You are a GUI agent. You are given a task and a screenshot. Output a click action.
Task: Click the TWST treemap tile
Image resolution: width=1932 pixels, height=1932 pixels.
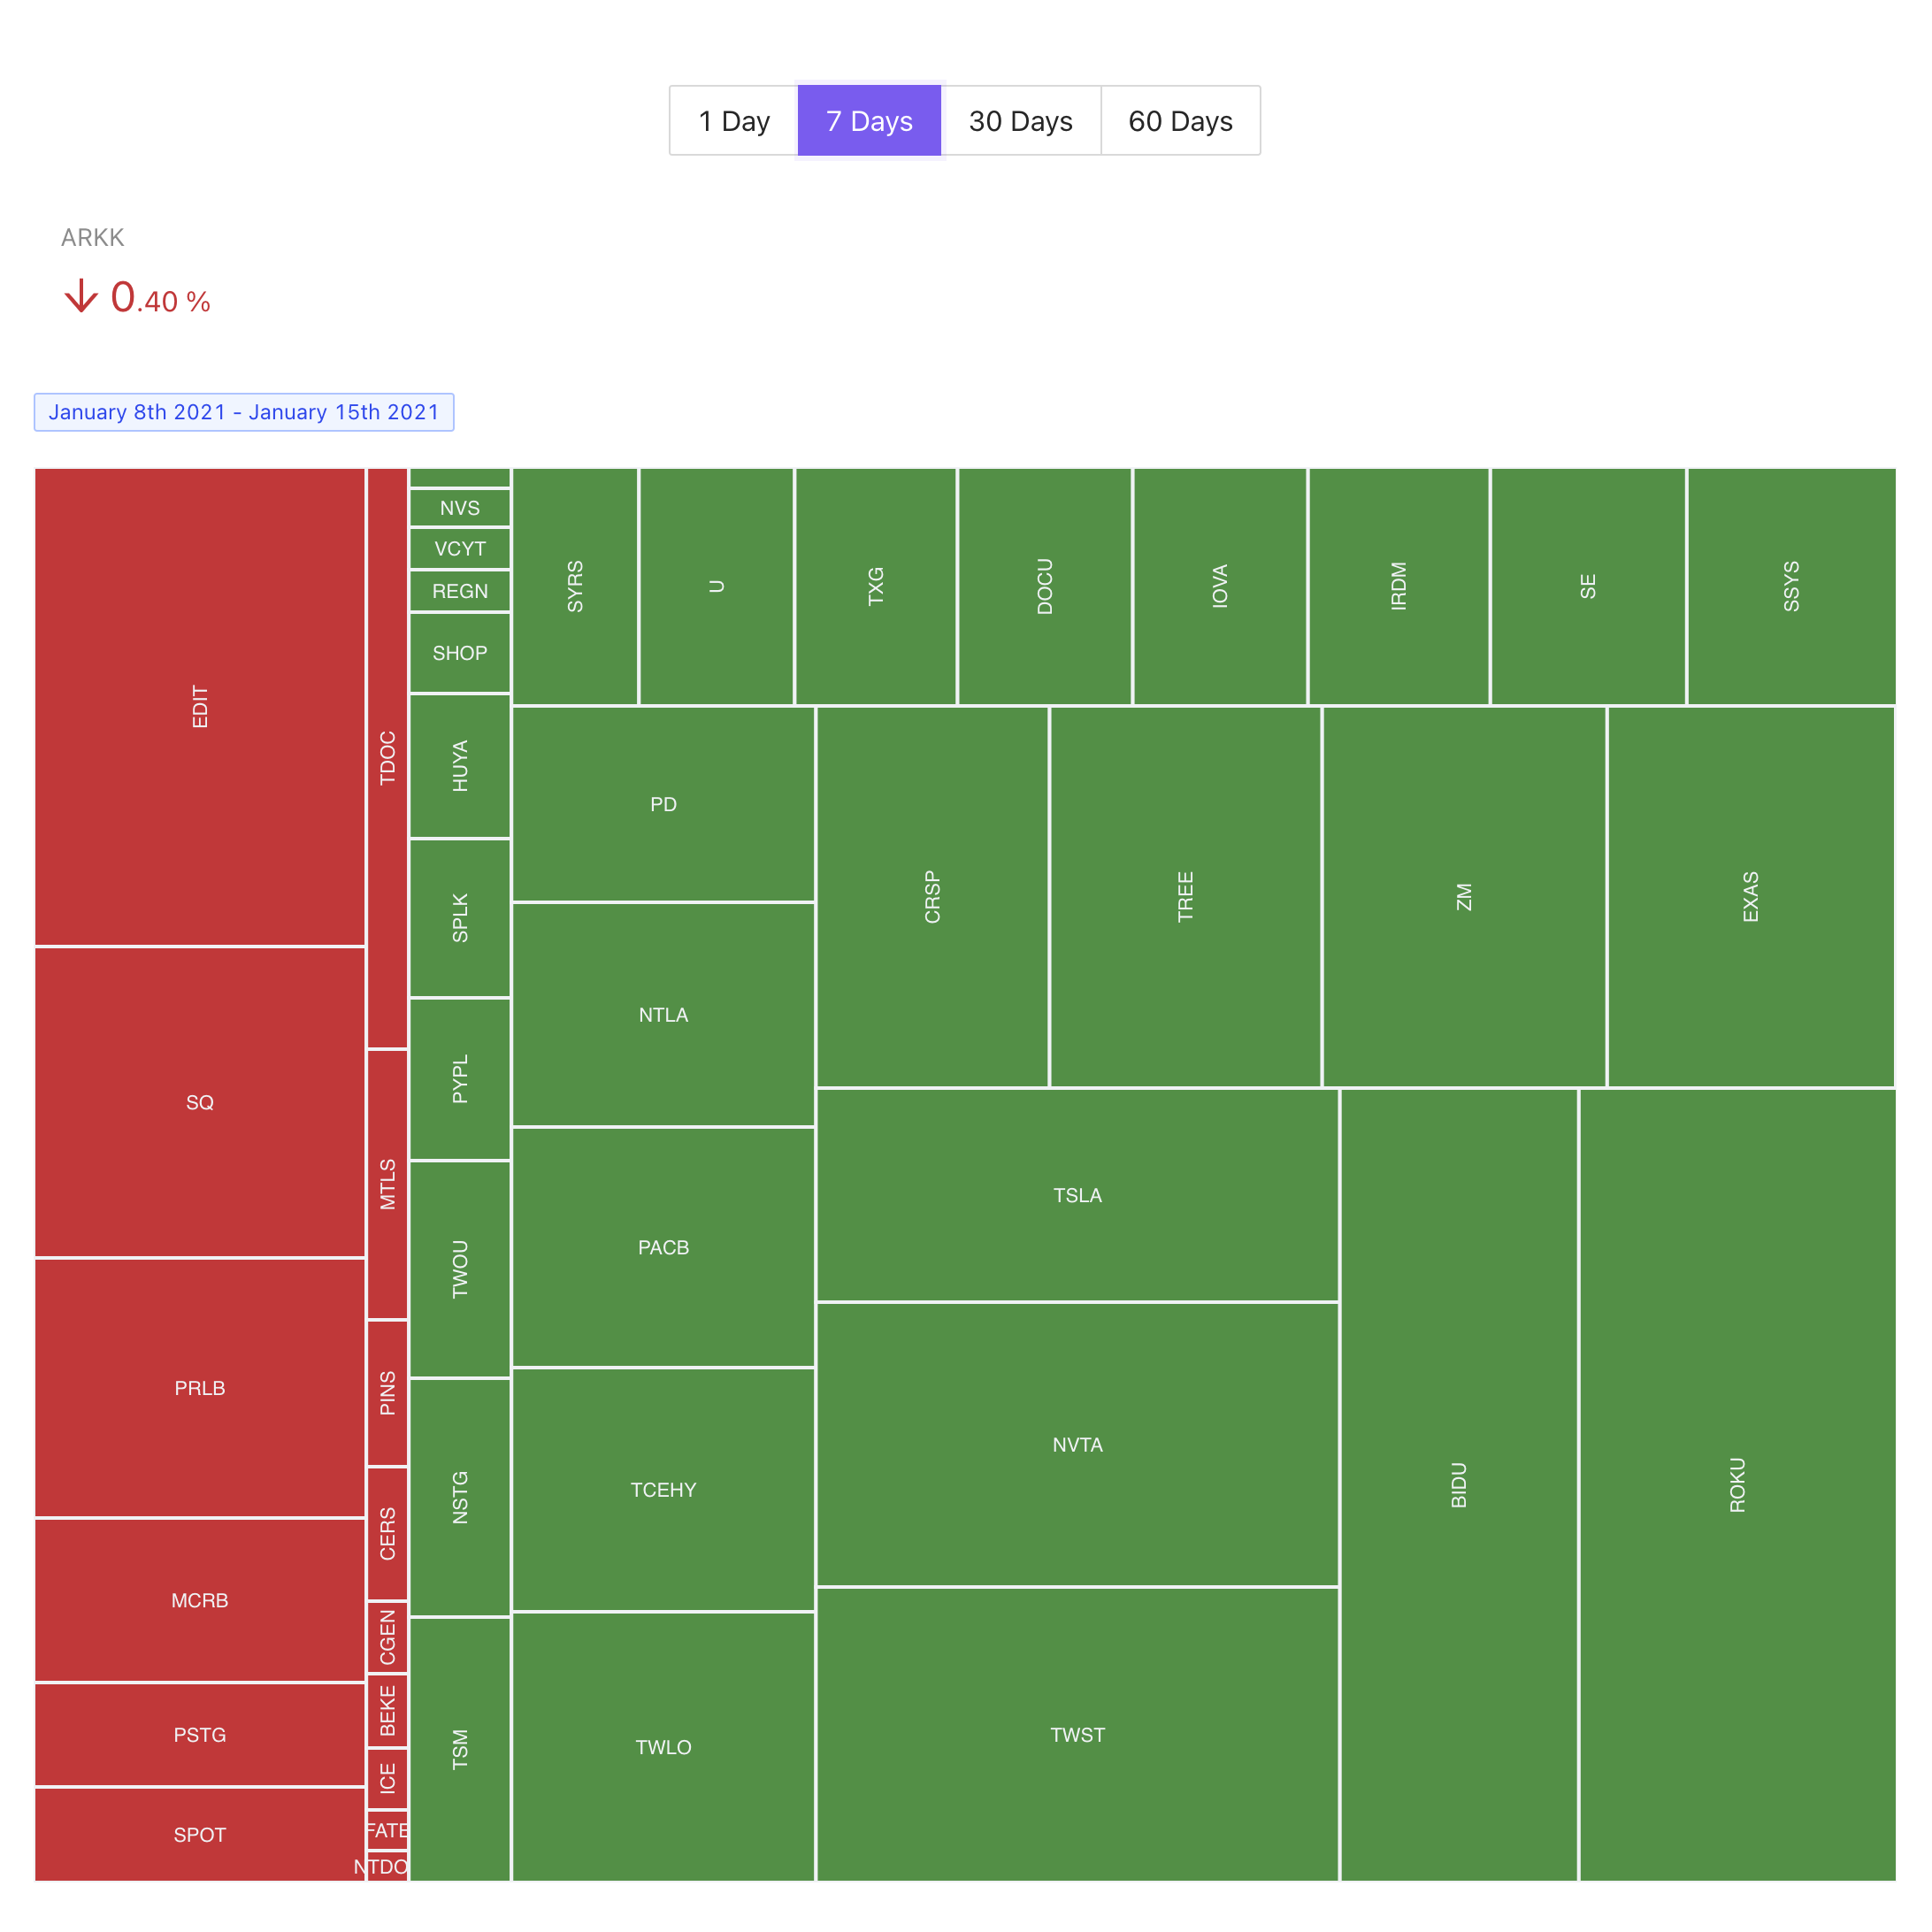coord(1077,1734)
